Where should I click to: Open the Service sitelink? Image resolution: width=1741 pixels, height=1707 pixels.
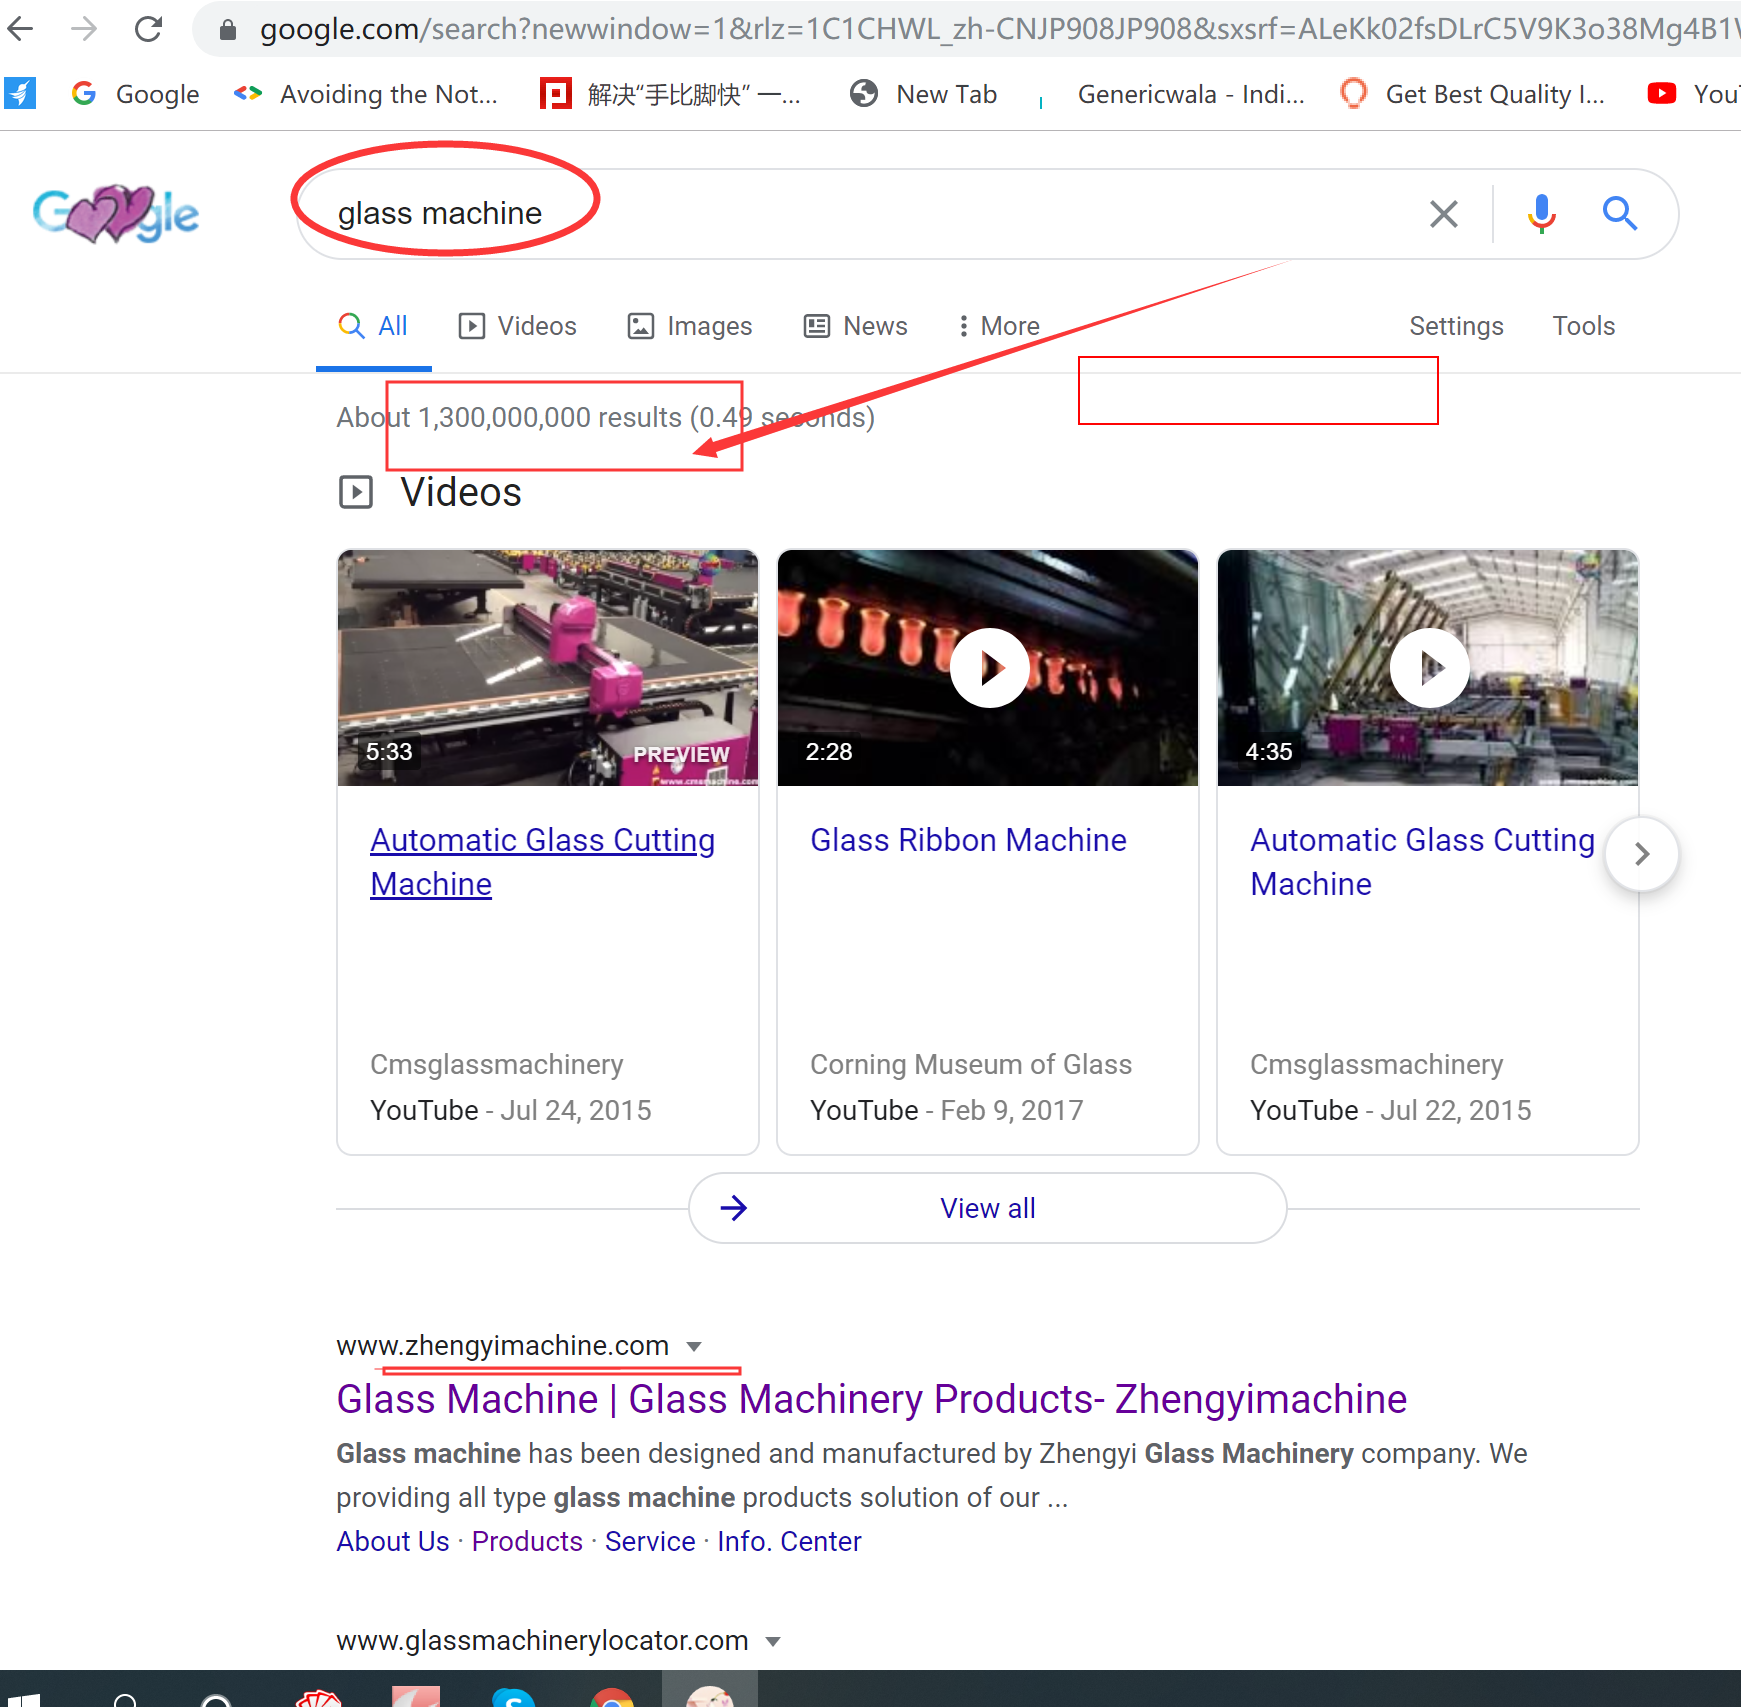[650, 1541]
